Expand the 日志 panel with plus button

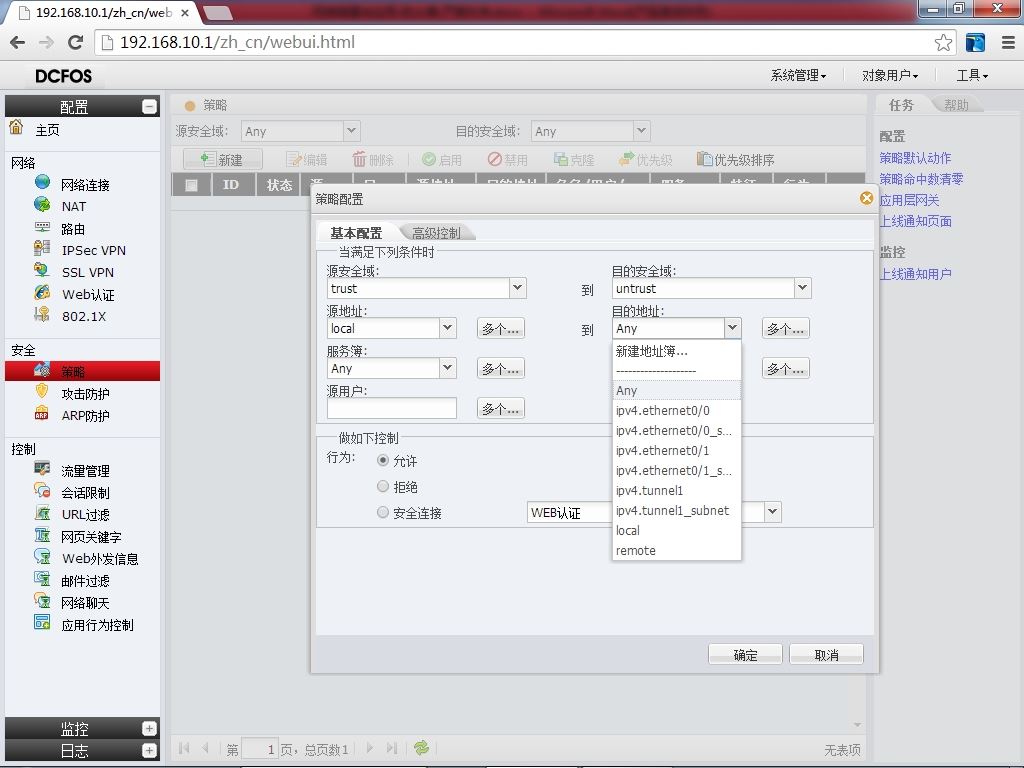point(149,751)
